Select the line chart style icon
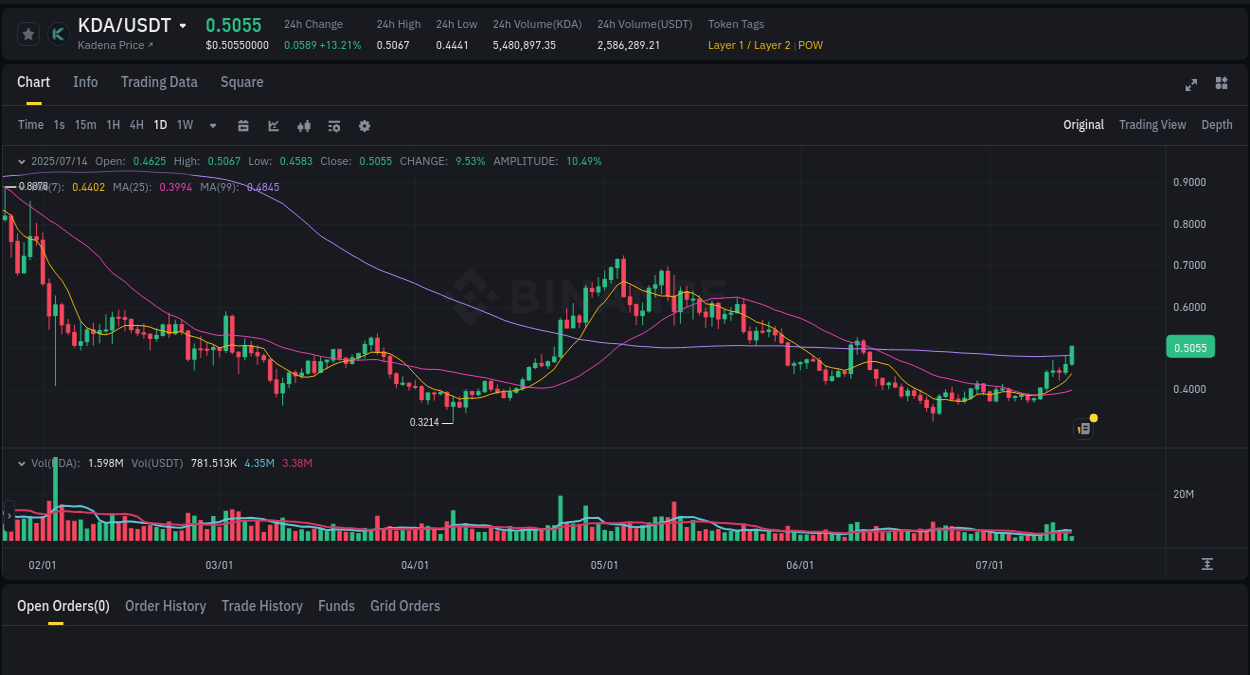Viewport: 1250px width, 675px height. (x=272, y=125)
